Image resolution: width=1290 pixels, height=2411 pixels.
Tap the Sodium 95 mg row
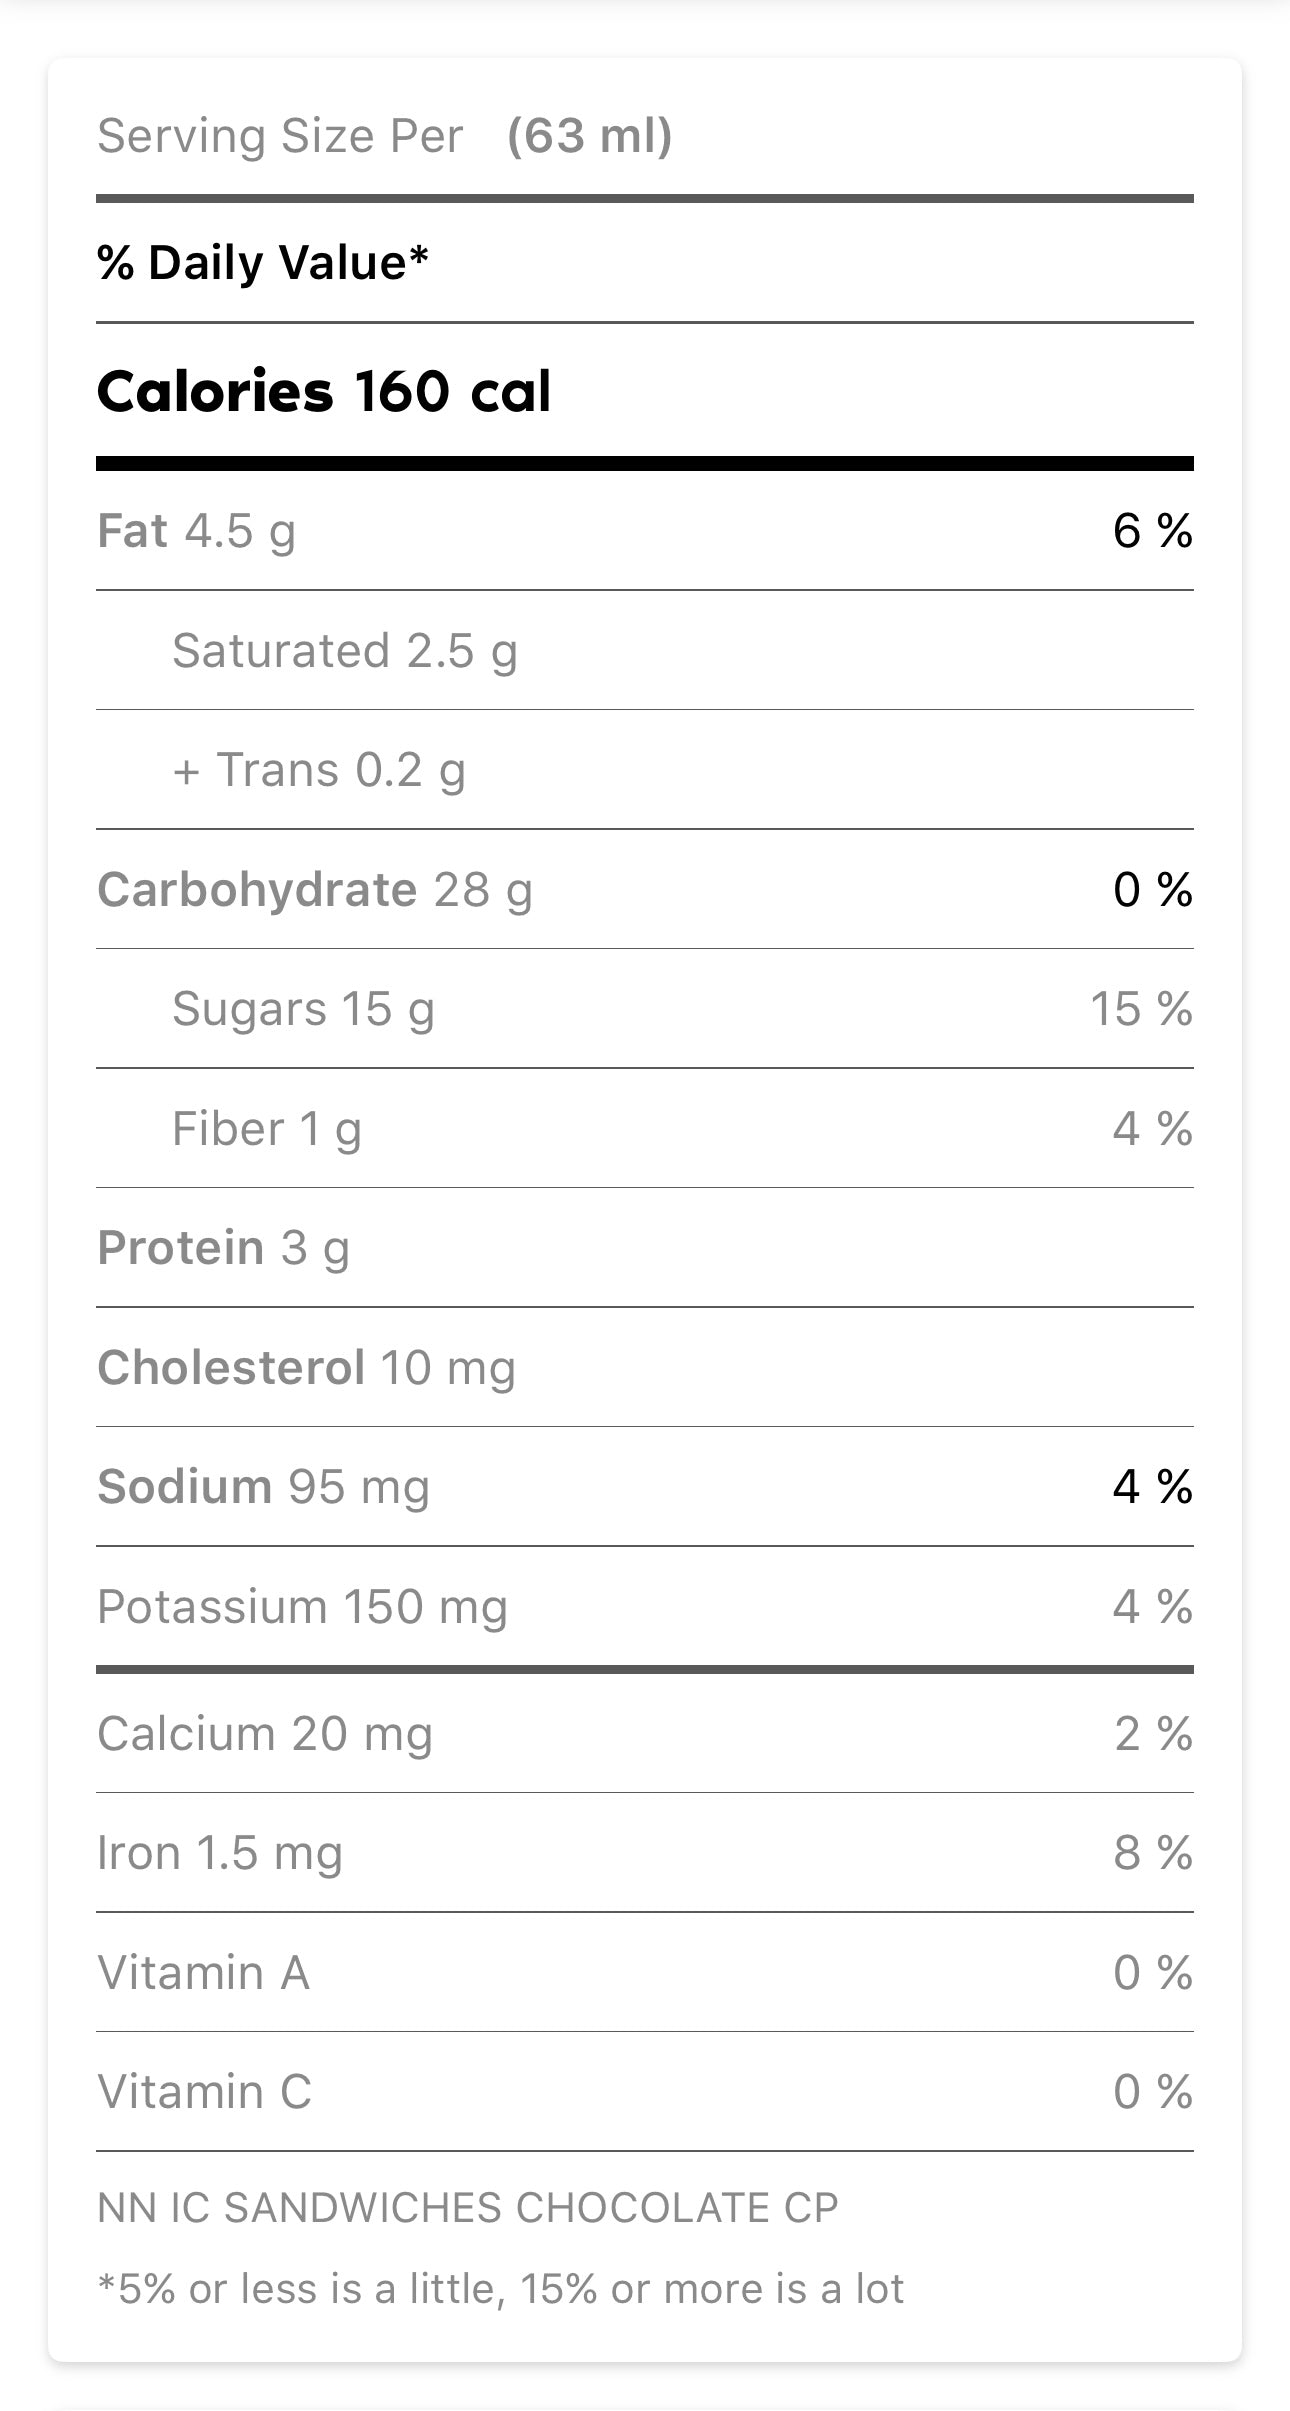264,1487
